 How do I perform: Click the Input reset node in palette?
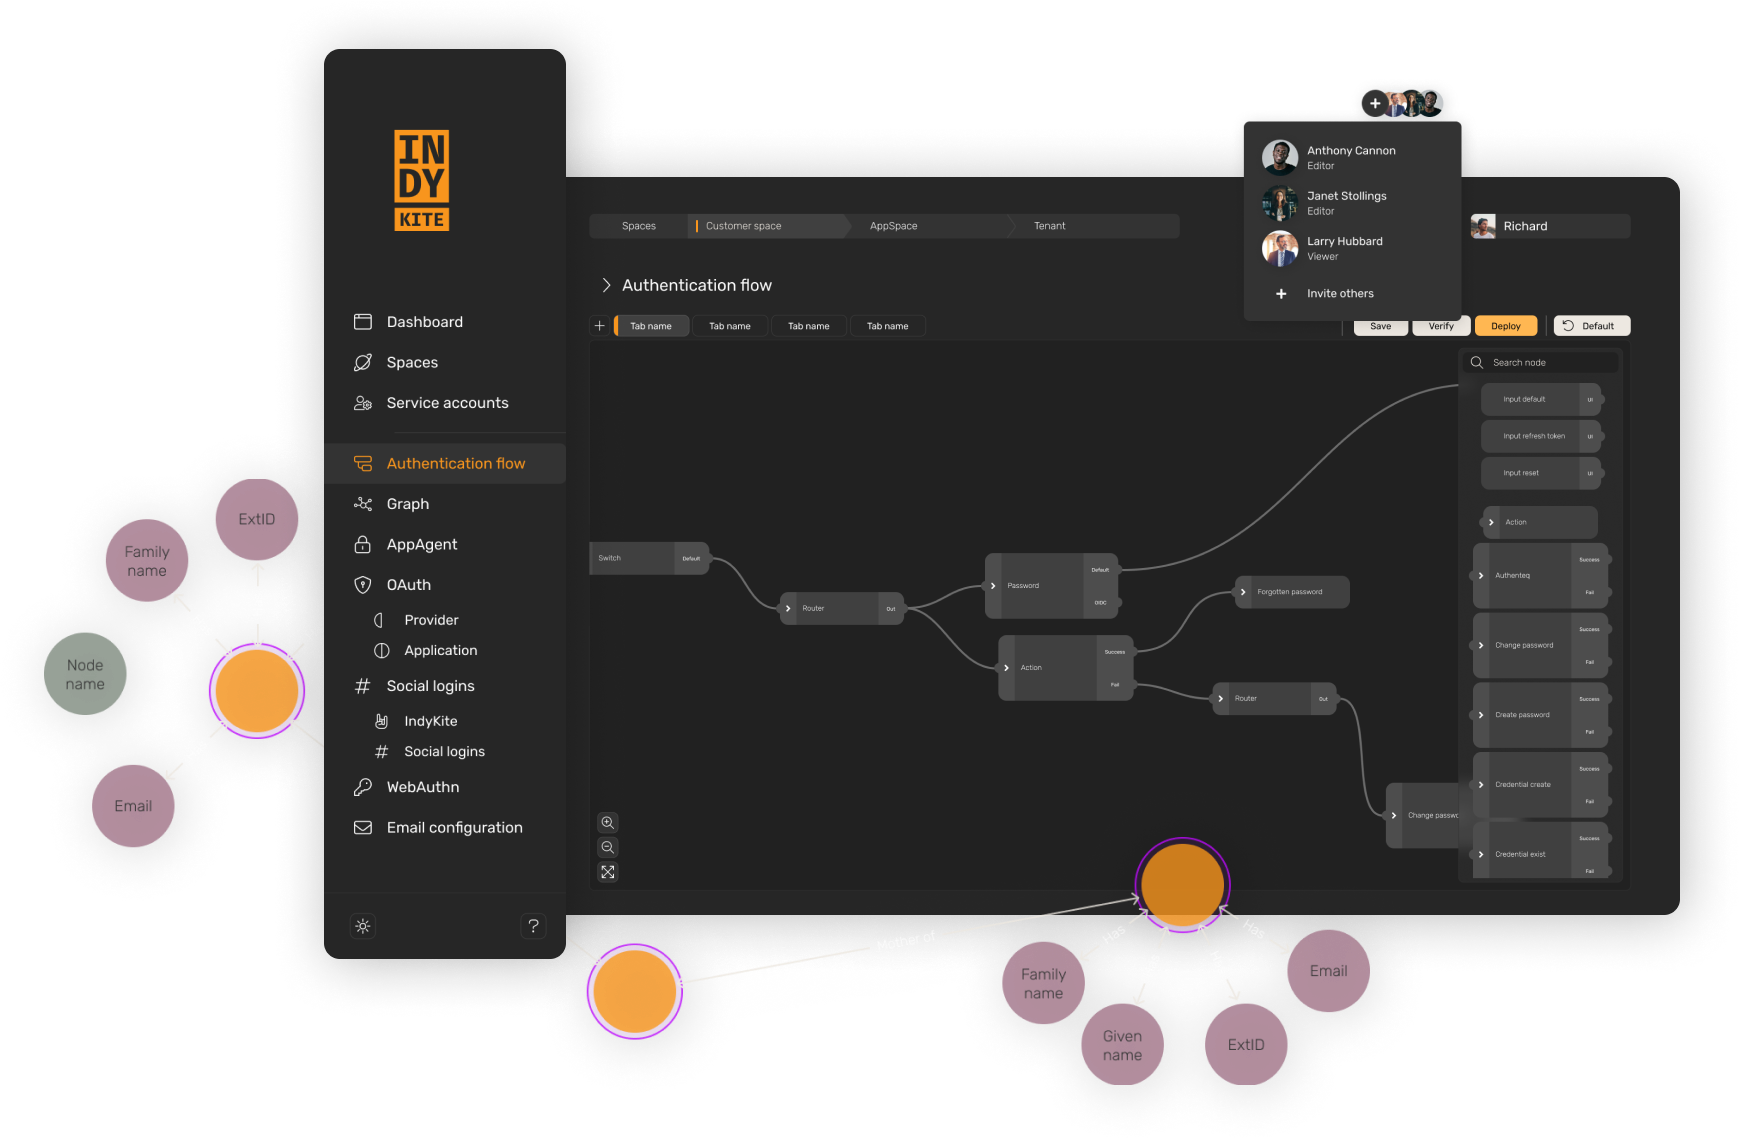click(x=1541, y=473)
